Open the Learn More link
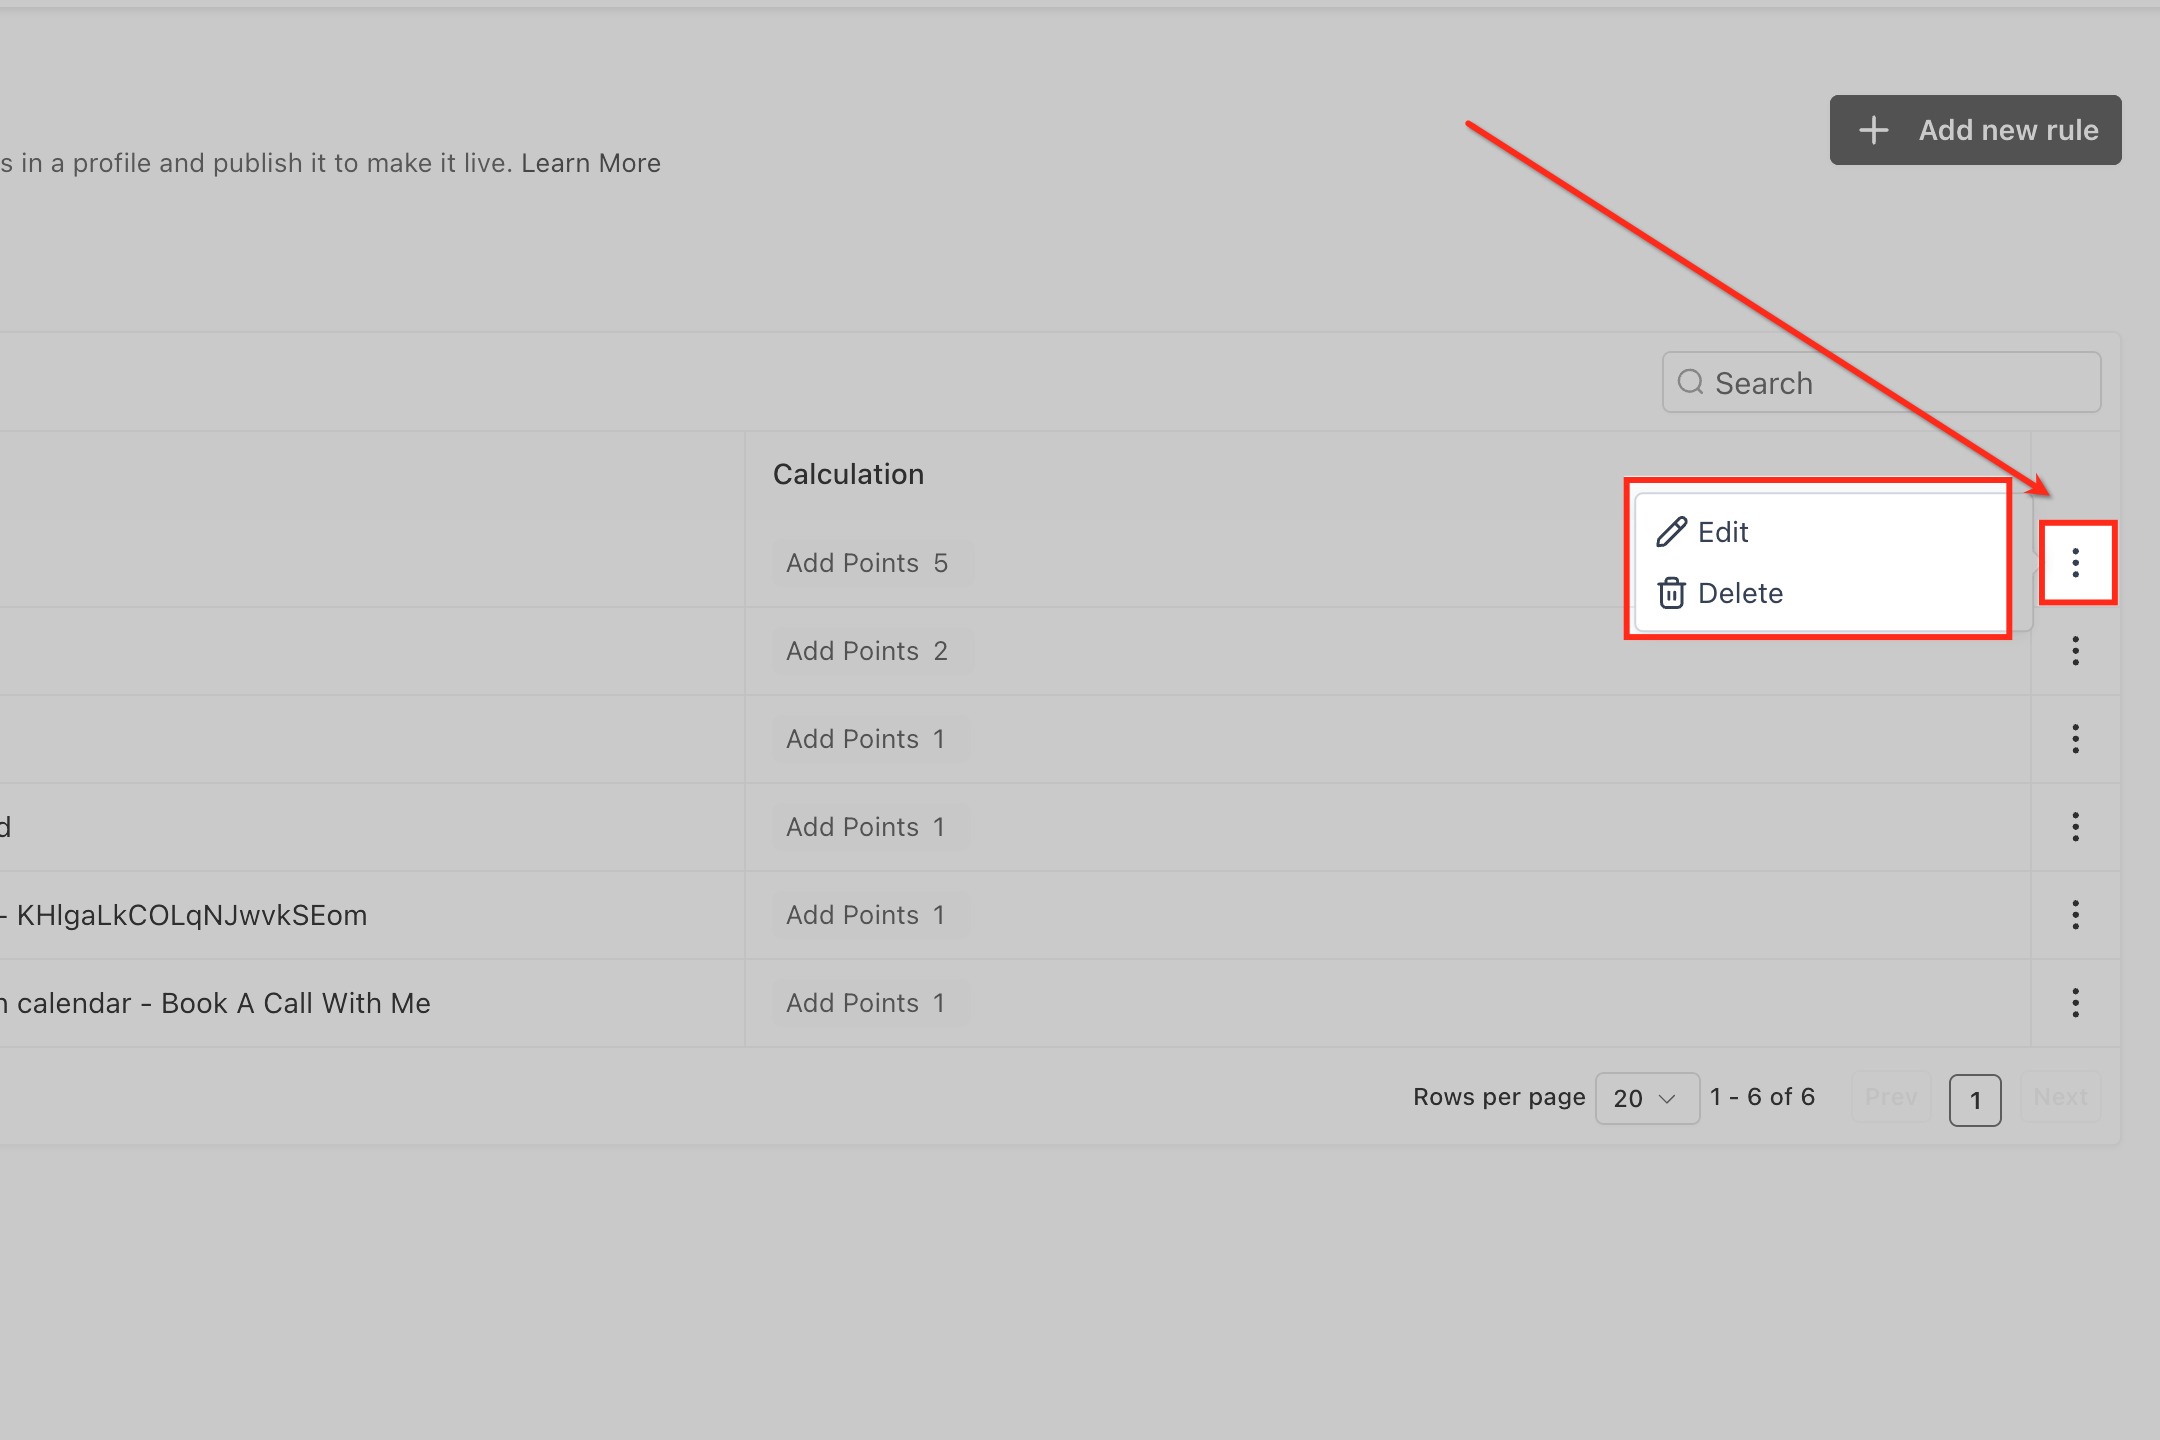This screenshot has width=2160, height=1440. (x=590, y=163)
